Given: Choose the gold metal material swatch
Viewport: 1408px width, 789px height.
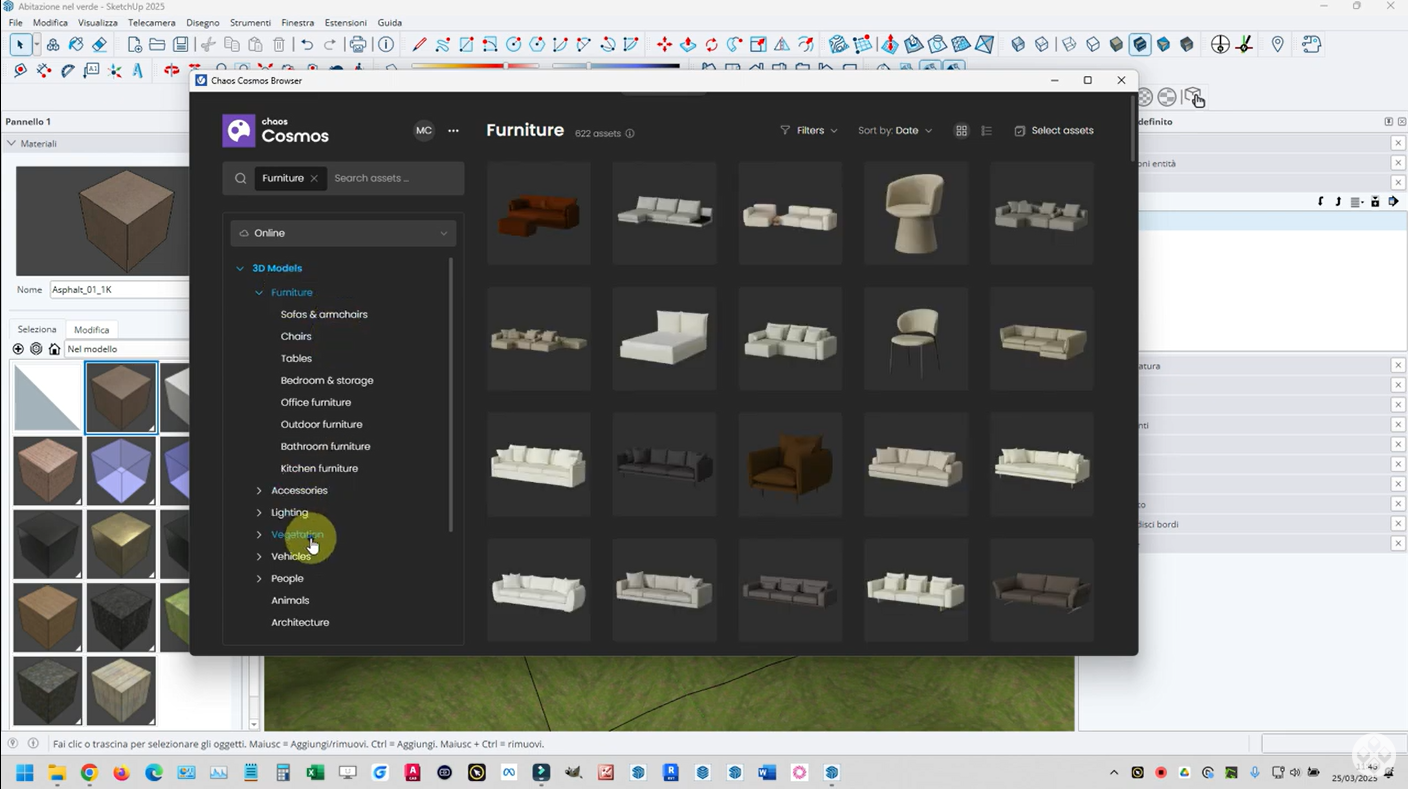Looking at the screenshot, I should [121, 544].
